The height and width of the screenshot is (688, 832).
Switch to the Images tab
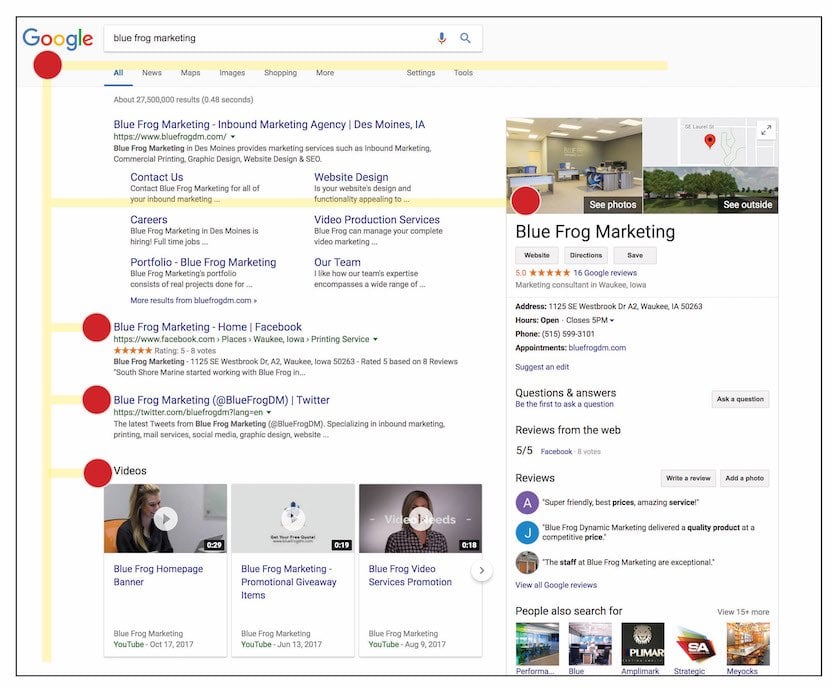click(232, 73)
